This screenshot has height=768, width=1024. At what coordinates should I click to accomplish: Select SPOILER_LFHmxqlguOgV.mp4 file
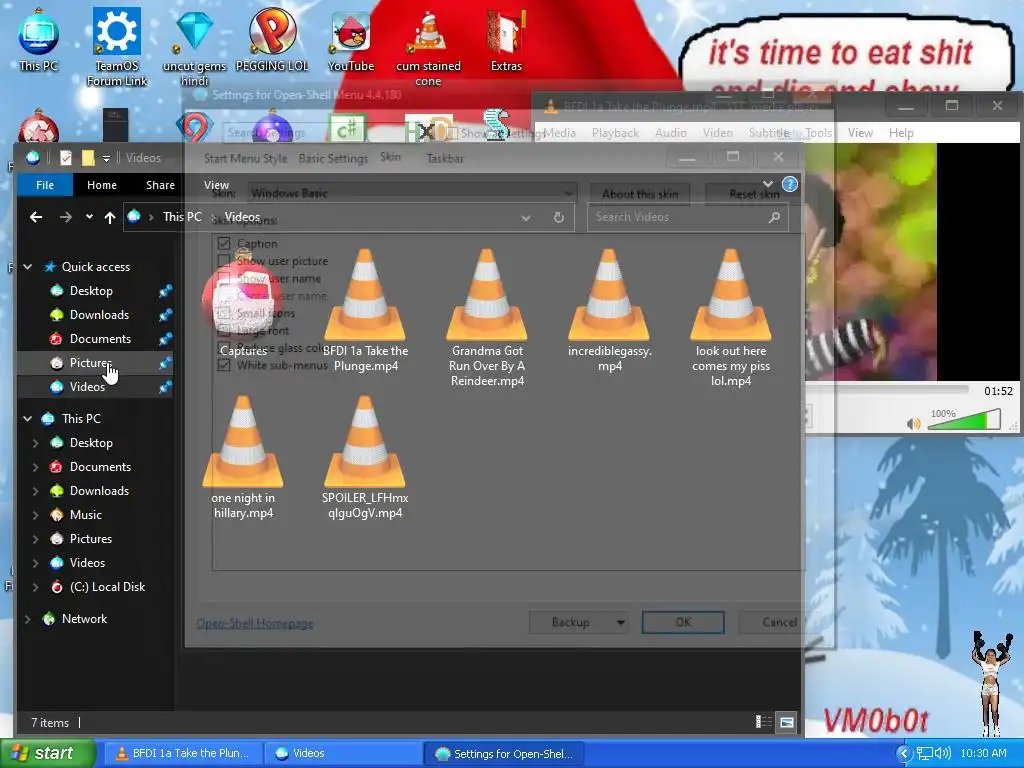tap(365, 457)
